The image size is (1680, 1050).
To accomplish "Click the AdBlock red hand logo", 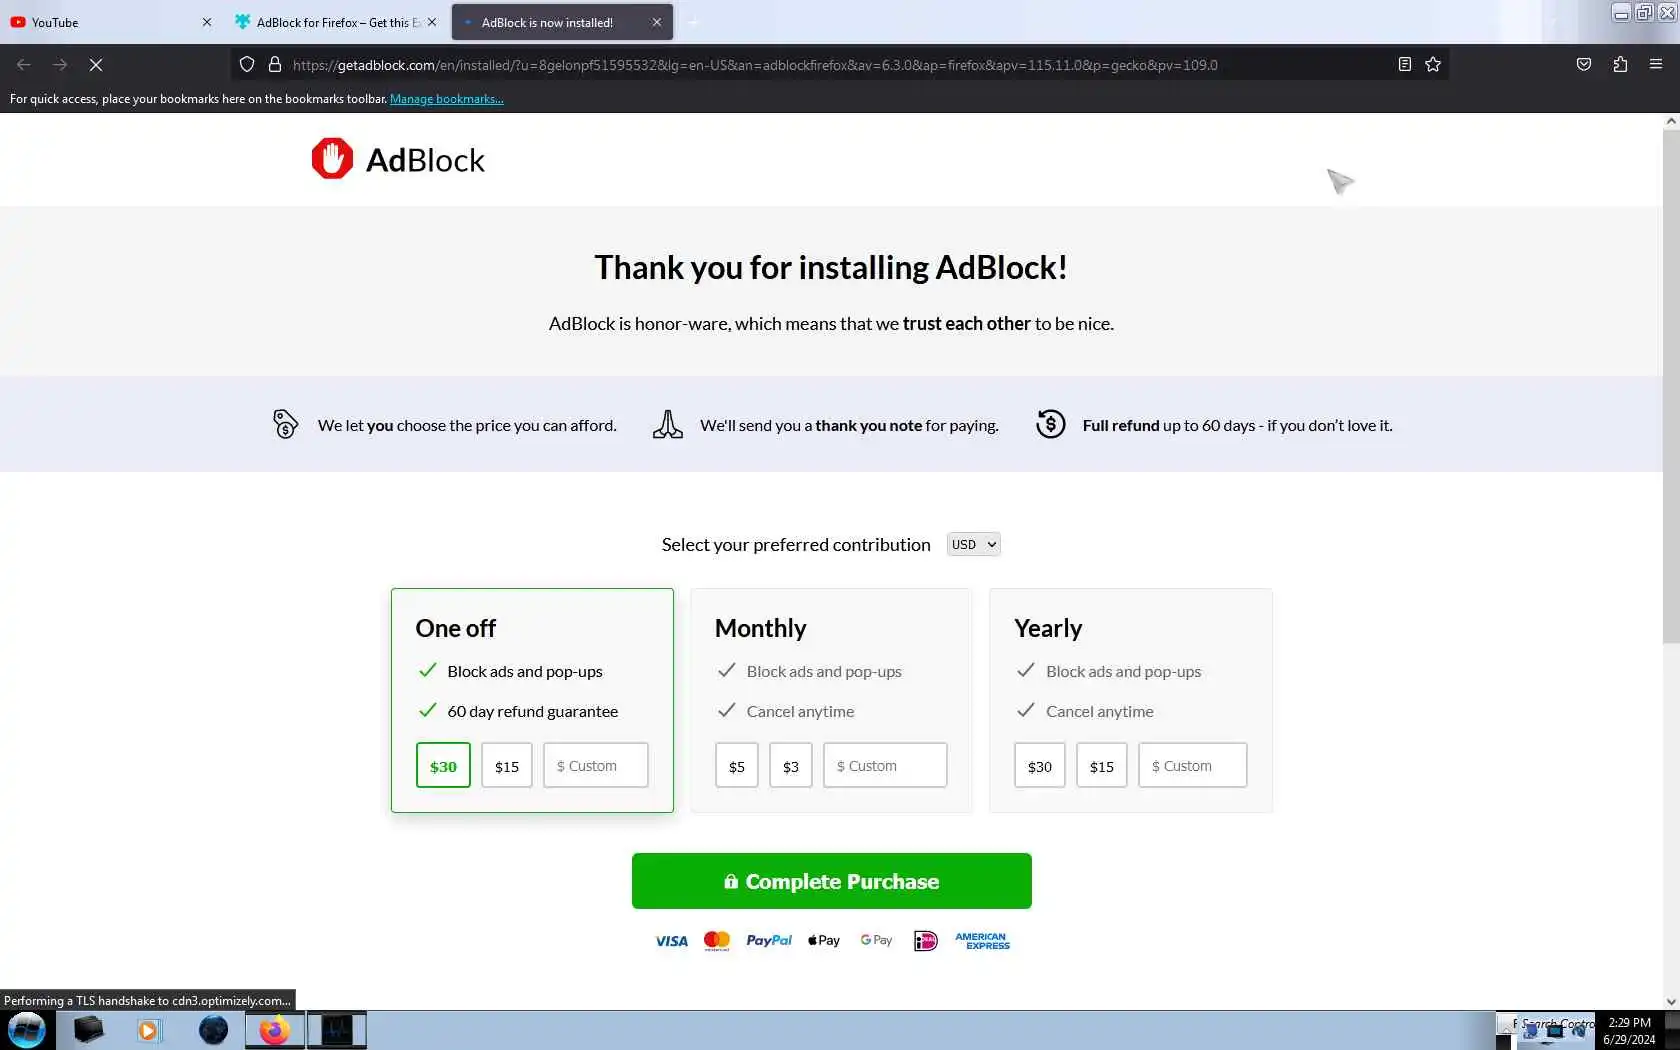I will point(332,159).
